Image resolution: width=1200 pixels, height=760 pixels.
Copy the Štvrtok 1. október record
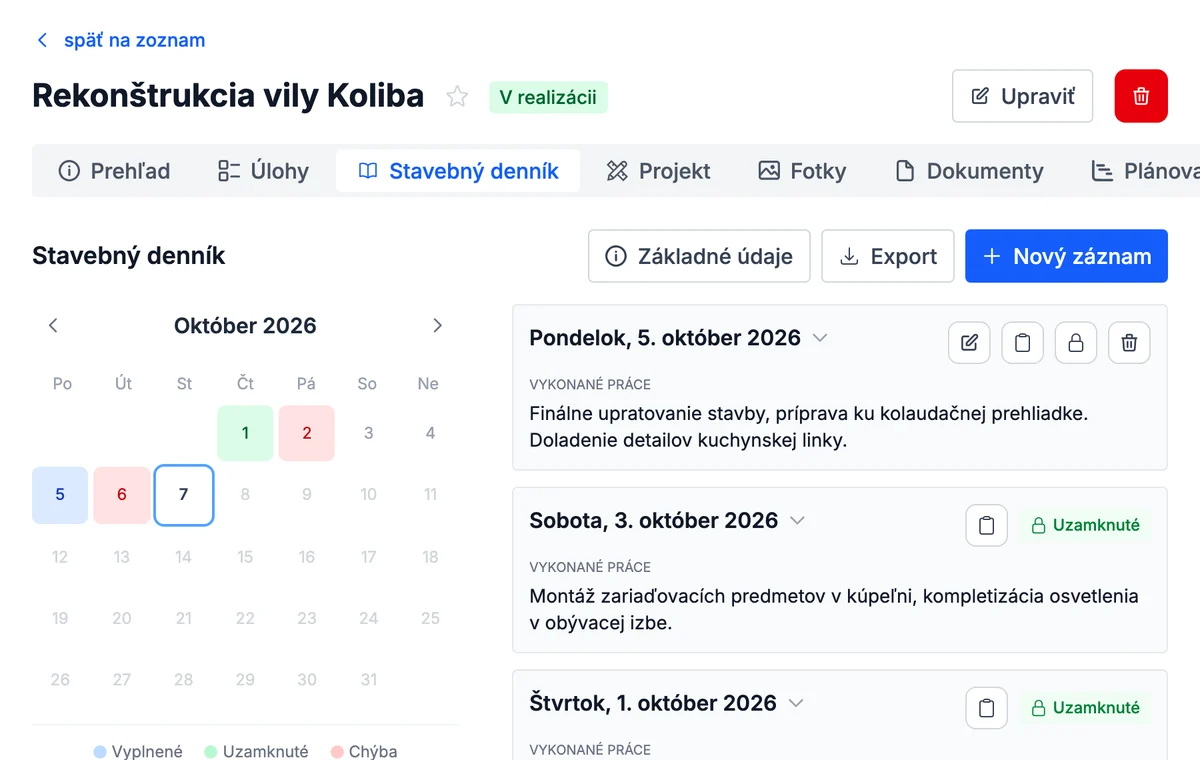pyautogui.click(x=987, y=709)
